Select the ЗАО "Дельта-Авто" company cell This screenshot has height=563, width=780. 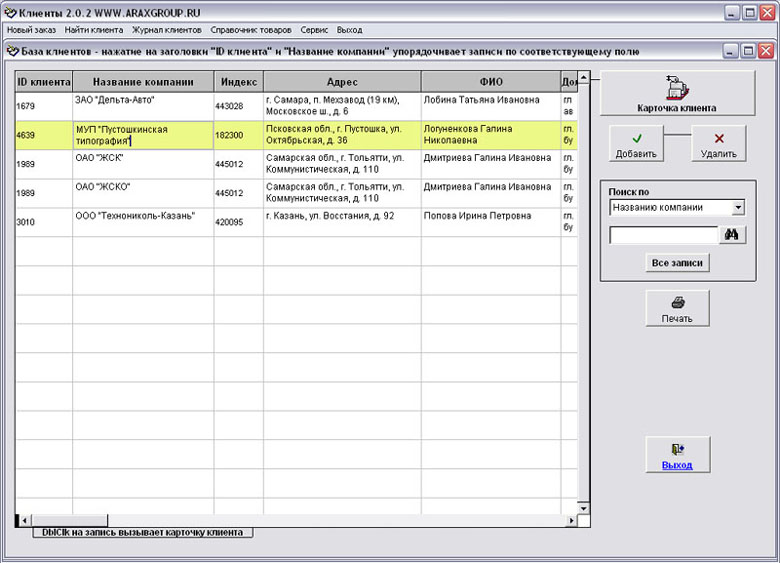(x=143, y=106)
